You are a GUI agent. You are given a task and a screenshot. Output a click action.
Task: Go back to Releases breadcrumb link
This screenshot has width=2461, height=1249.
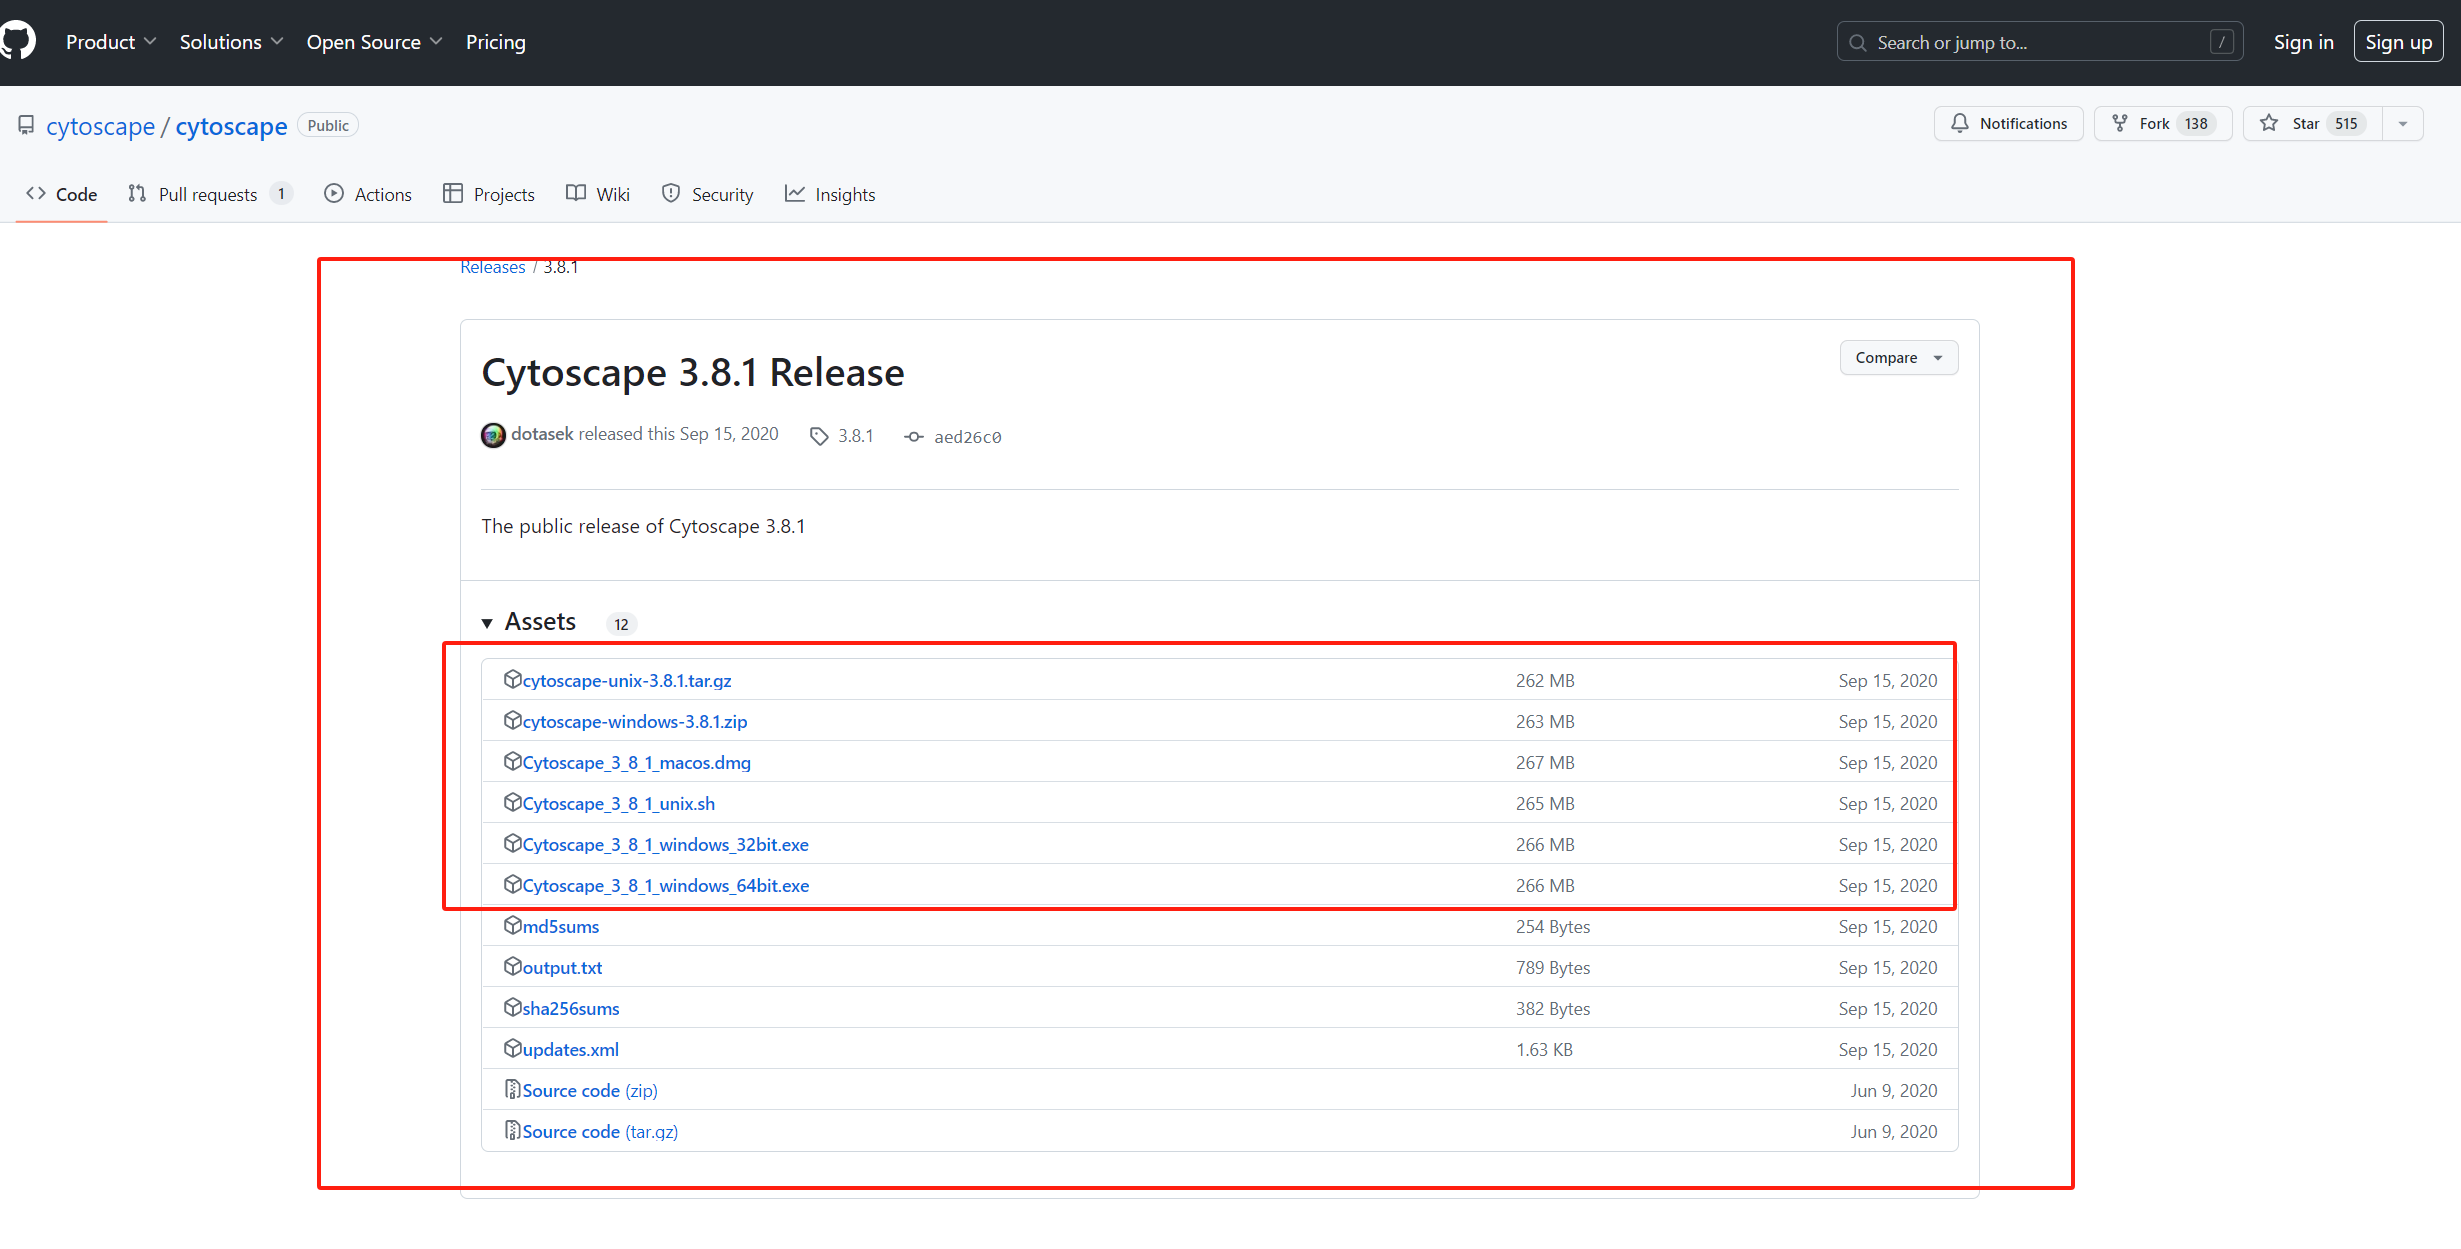click(x=492, y=268)
